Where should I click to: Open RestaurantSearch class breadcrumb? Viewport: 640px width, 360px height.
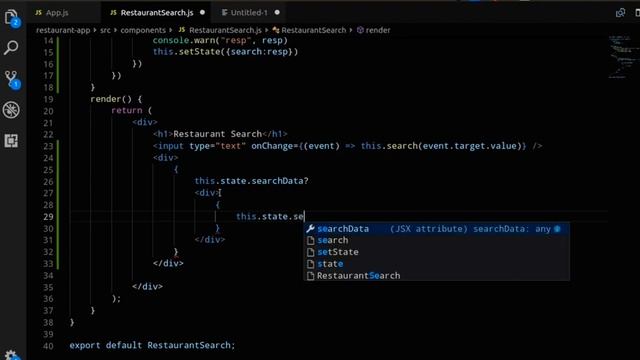click(x=309, y=30)
